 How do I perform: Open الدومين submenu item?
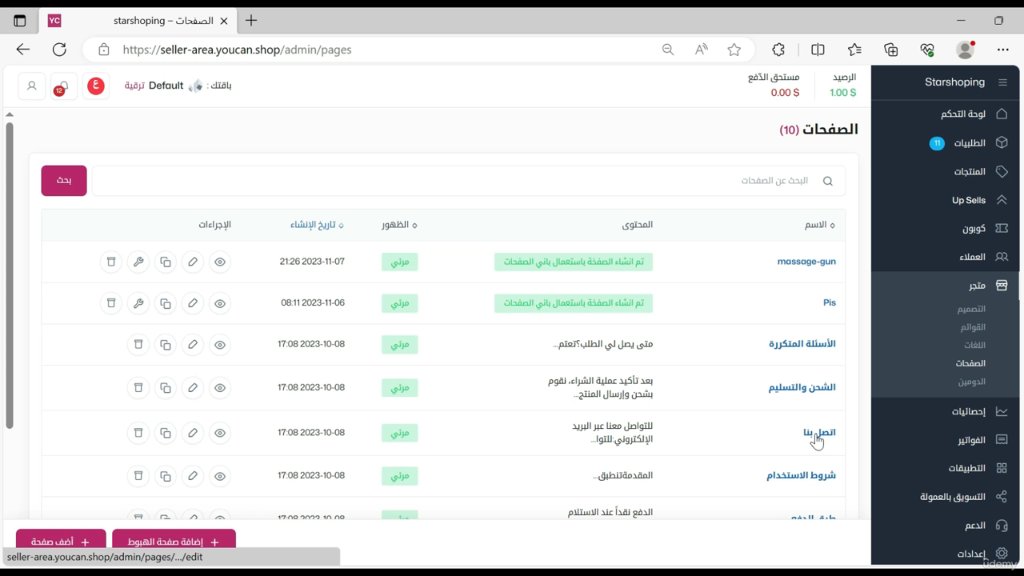pos(972,381)
